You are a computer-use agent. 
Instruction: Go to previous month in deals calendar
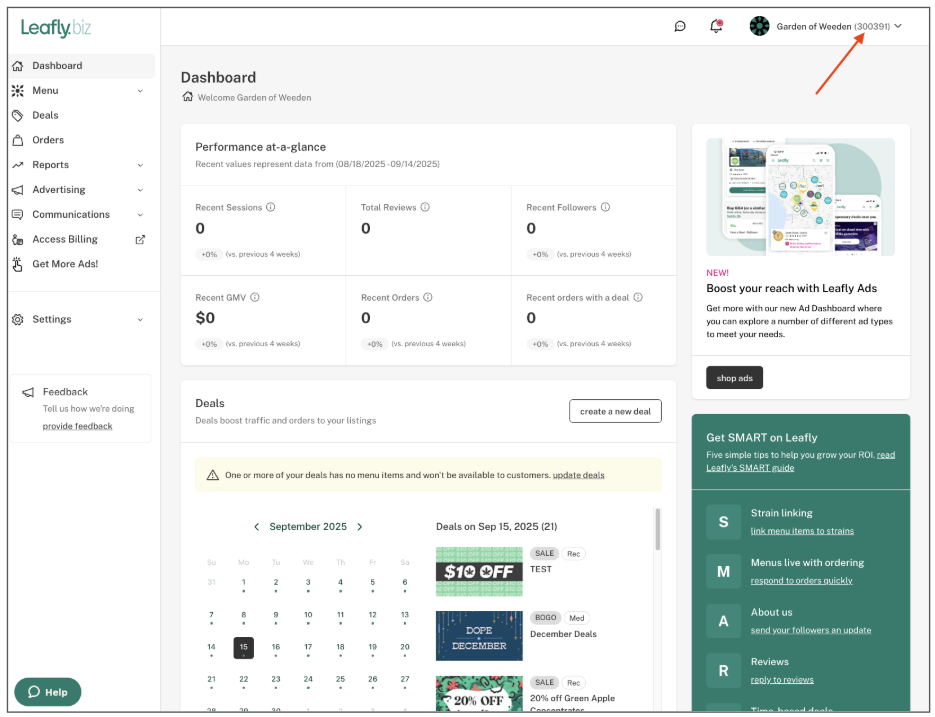pyautogui.click(x=256, y=526)
